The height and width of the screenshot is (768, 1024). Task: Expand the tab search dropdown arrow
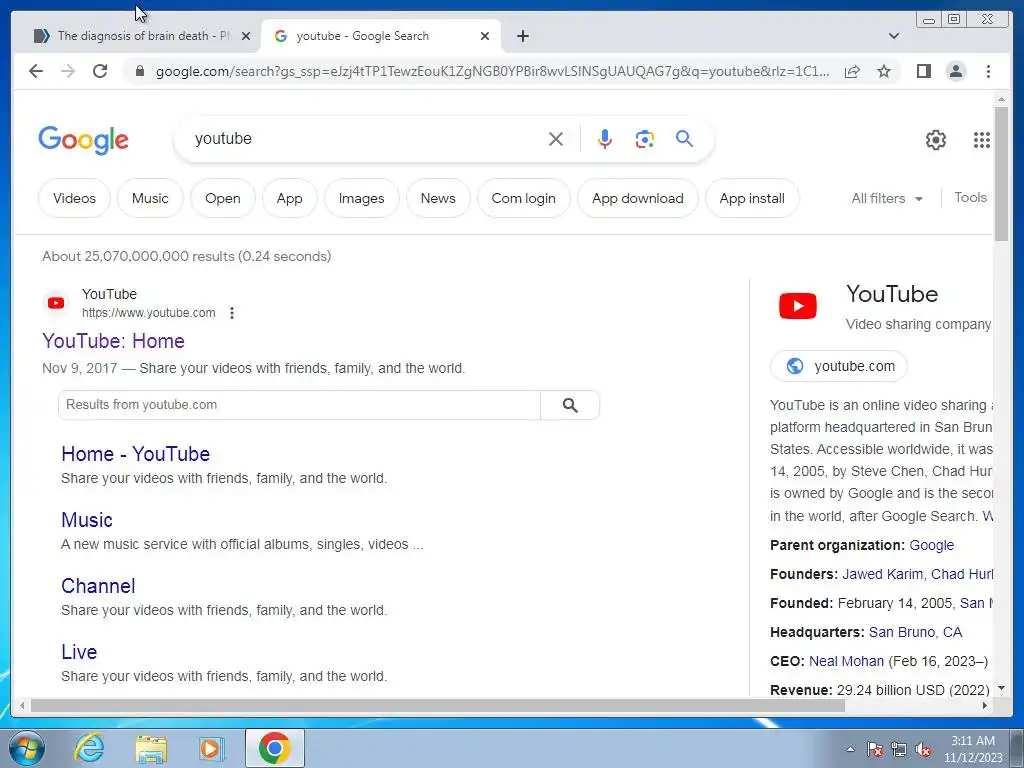pos(894,36)
